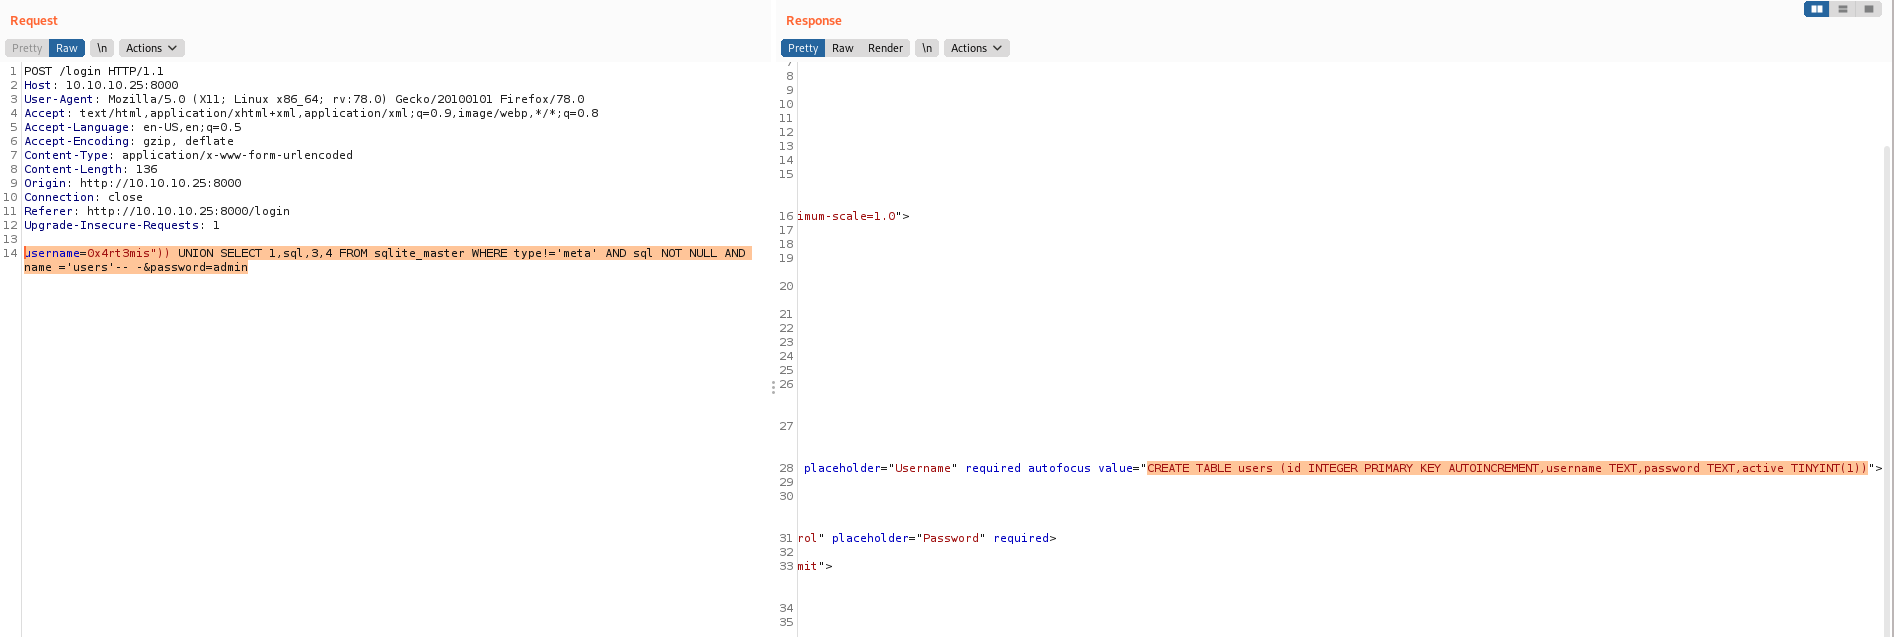Screen dimensions: 1894x637
Task: Open the Response Actions dropdown
Action: (977, 48)
